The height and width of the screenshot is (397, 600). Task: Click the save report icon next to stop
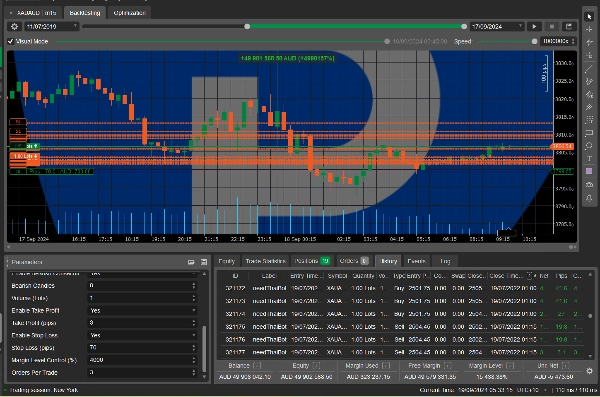coord(569,26)
